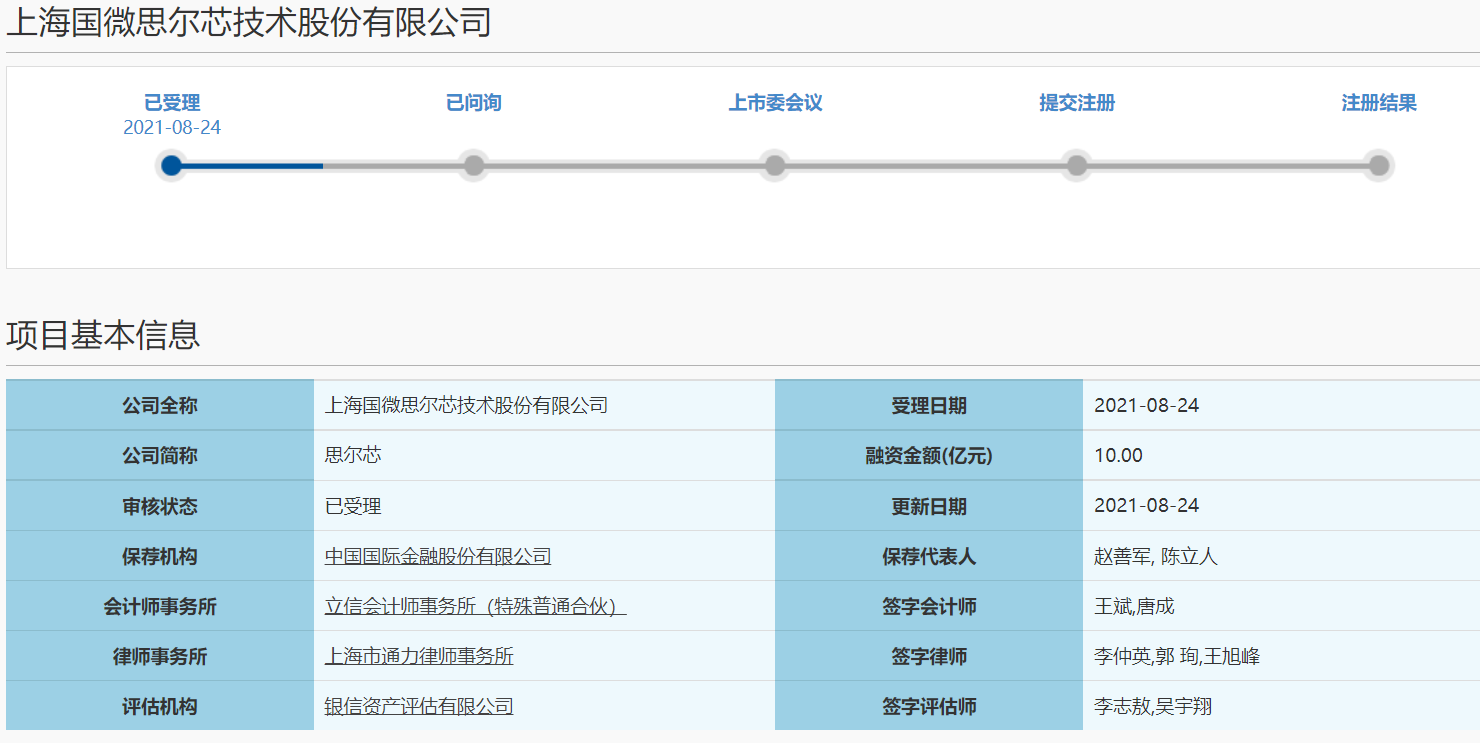Click the 审核状态 header cell
Viewport: 1480px width, 743px height.
(x=160, y=505)
